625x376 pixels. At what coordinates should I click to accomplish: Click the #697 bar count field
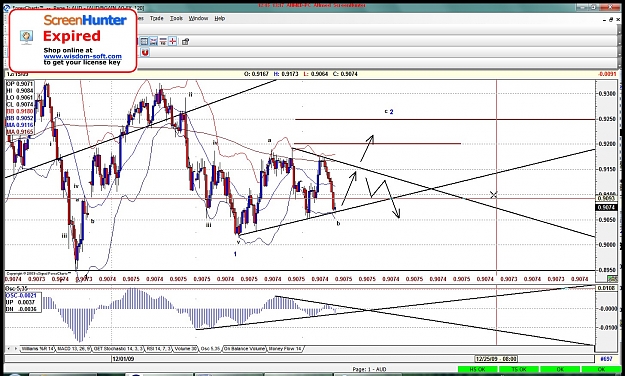(x=607, y=359)
